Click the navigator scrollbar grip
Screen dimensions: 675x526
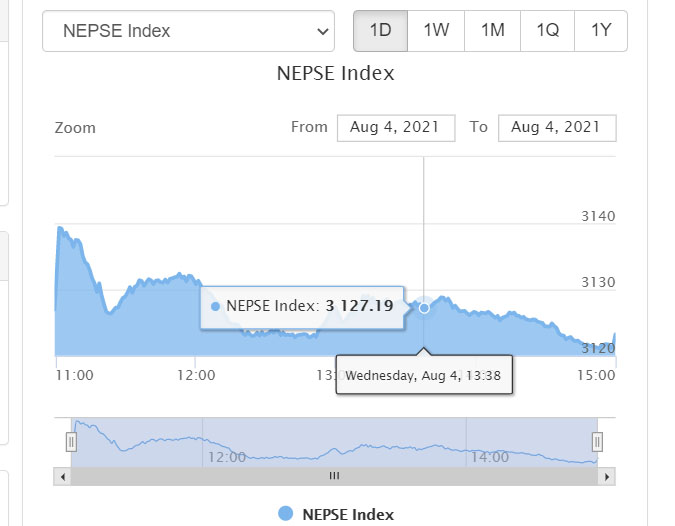(334, 476)
